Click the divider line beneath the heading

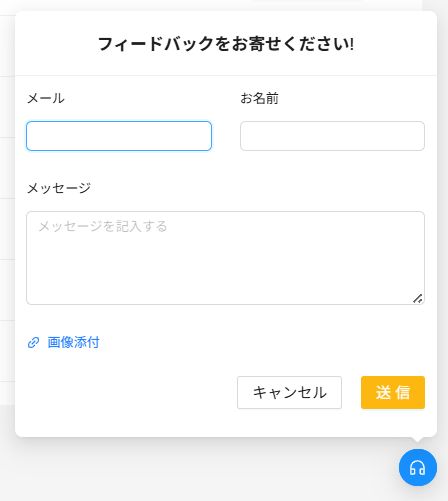(226, 76)
